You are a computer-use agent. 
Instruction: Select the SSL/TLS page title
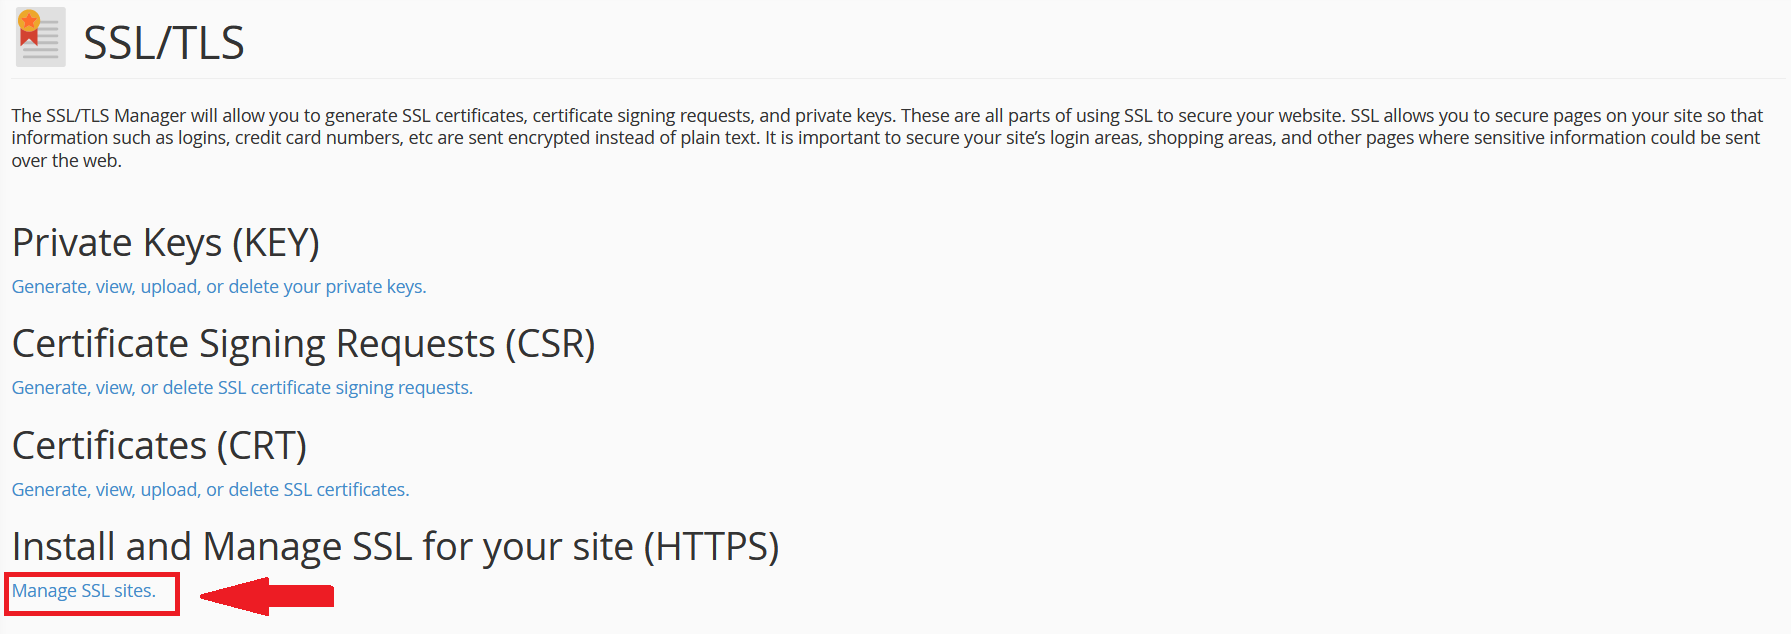coord(164,43)
